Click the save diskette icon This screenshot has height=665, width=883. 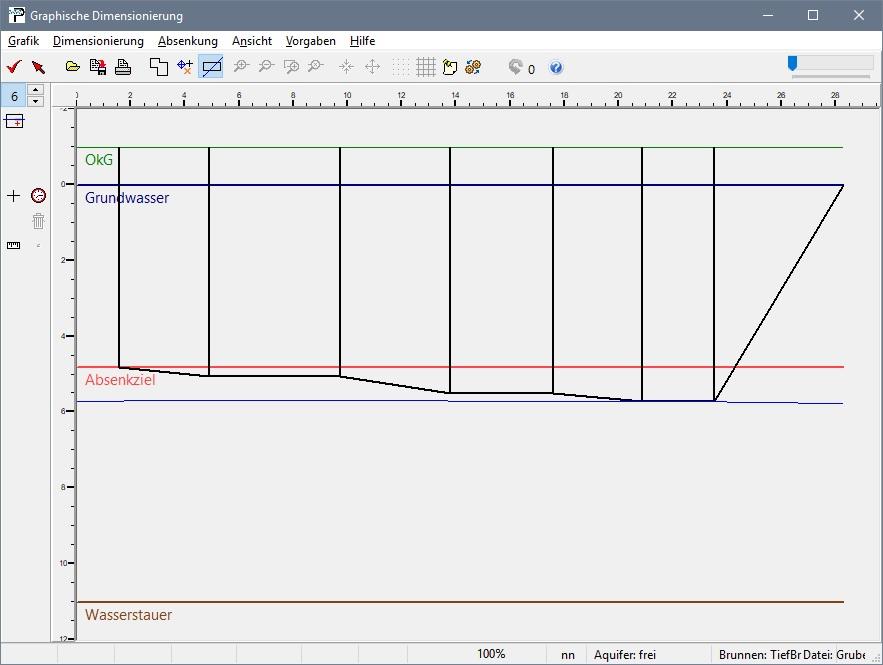click(x=98, y=67)
